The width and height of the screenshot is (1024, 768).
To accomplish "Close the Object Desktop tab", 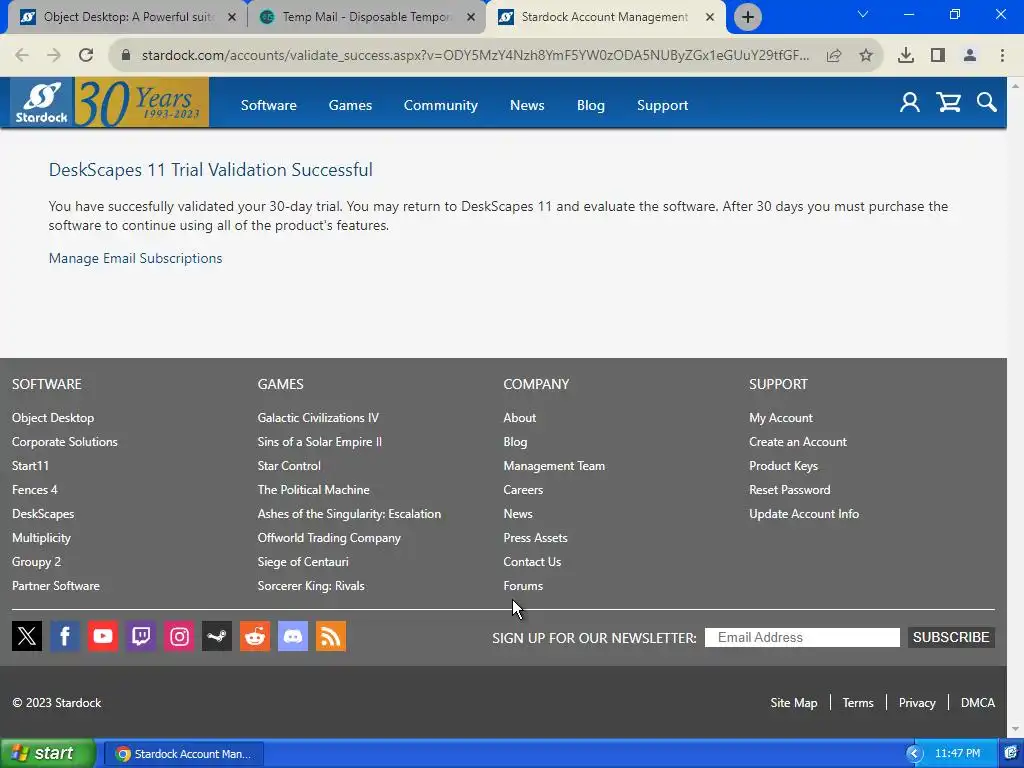I will (x=231, y=17).
